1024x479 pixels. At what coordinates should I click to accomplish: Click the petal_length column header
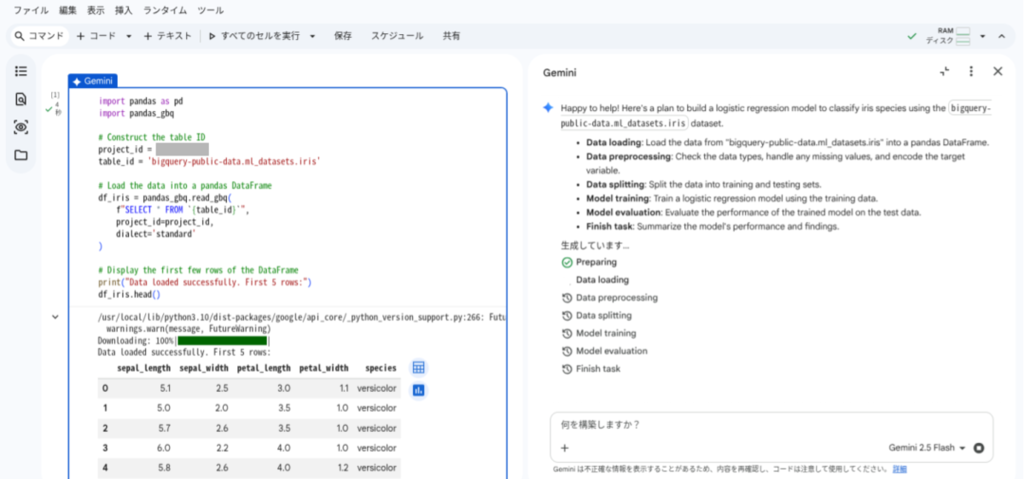264,369
